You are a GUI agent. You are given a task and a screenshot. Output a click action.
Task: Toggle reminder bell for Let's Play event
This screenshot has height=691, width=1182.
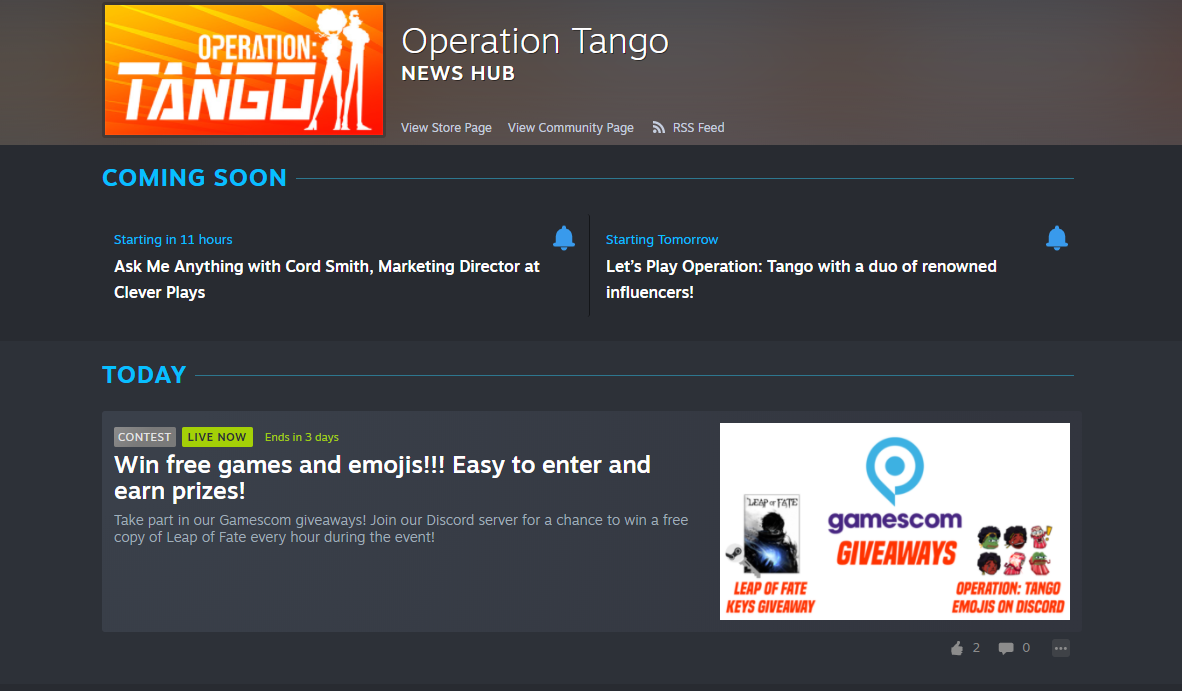point(1057,238)
